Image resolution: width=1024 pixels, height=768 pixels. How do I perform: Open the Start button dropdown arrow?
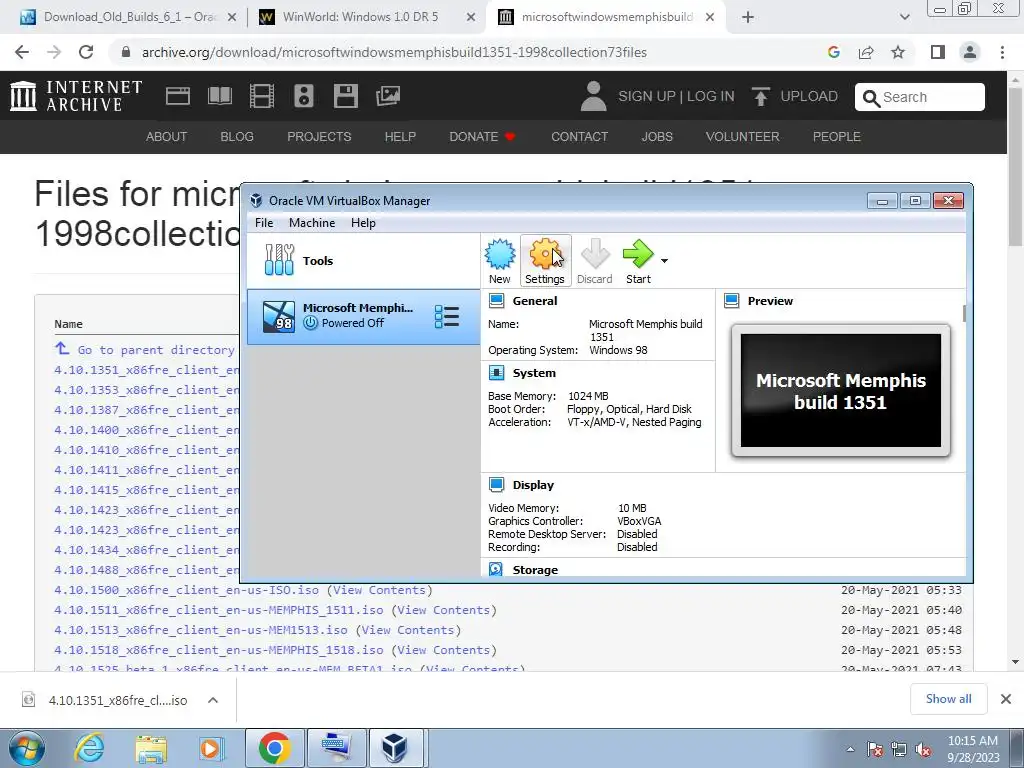(x=664, y=261)
